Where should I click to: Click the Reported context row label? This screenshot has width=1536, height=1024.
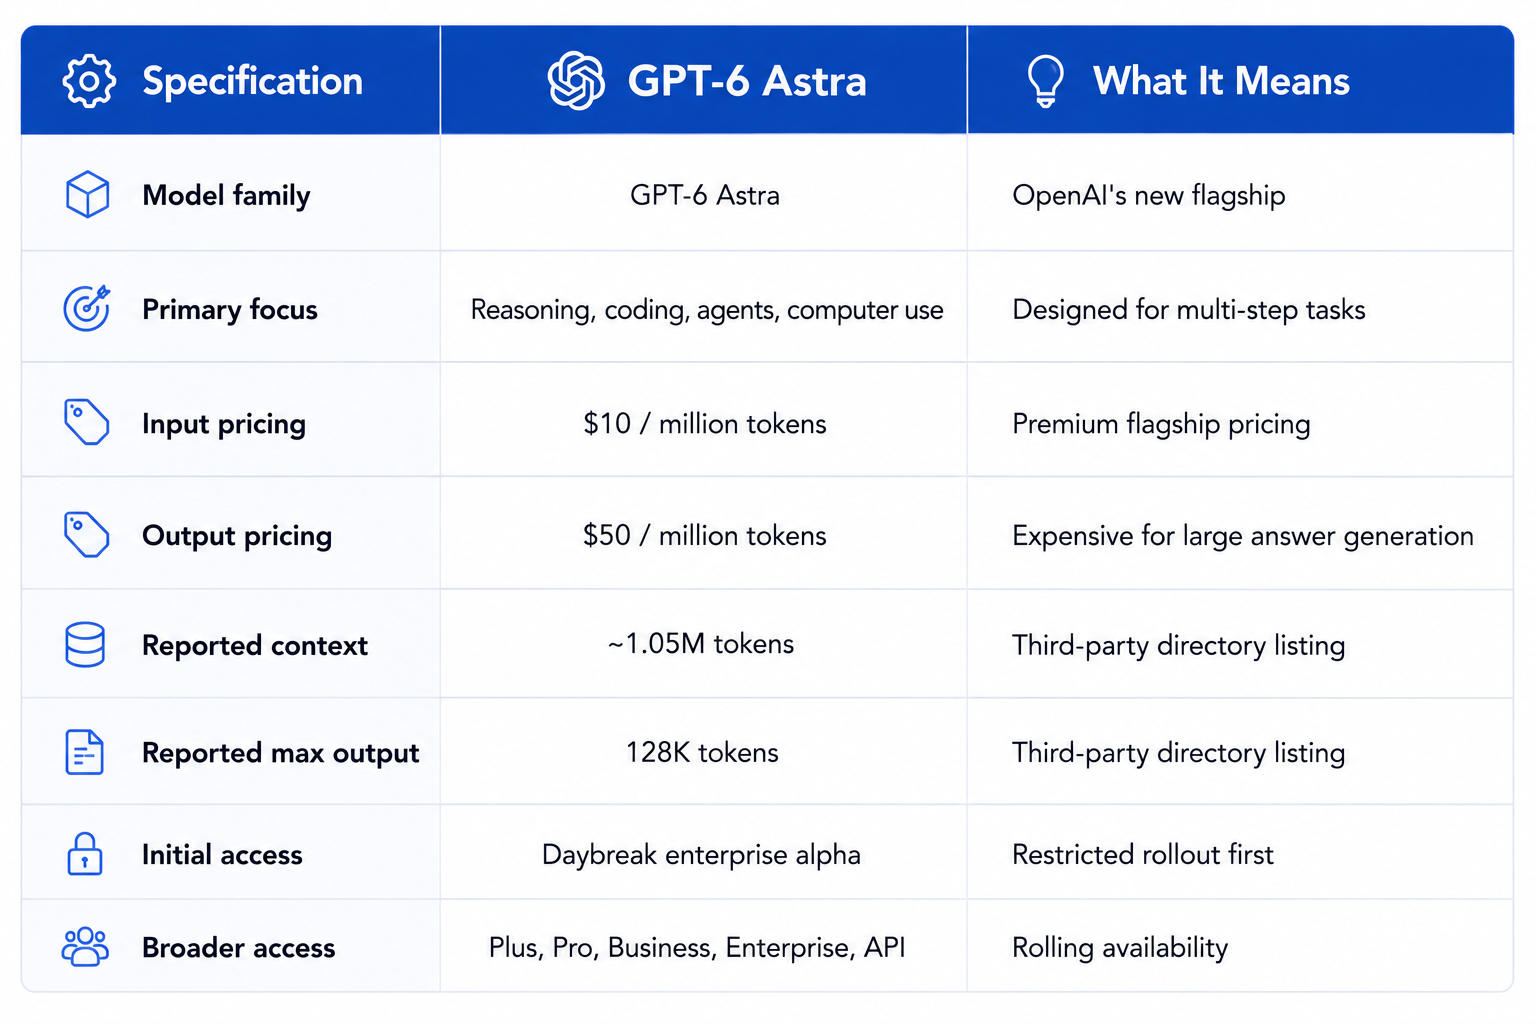point(255,646)
